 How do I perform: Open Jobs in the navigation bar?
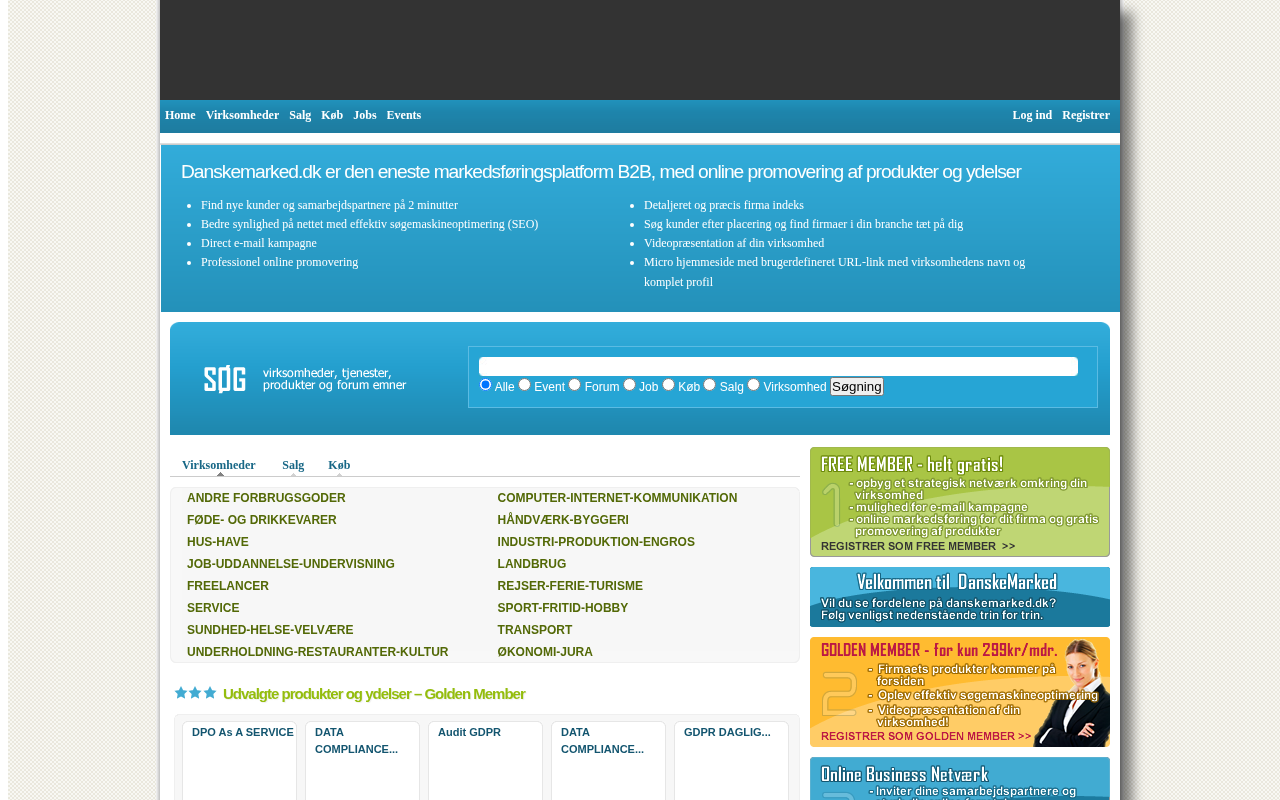tap(365, 115)
